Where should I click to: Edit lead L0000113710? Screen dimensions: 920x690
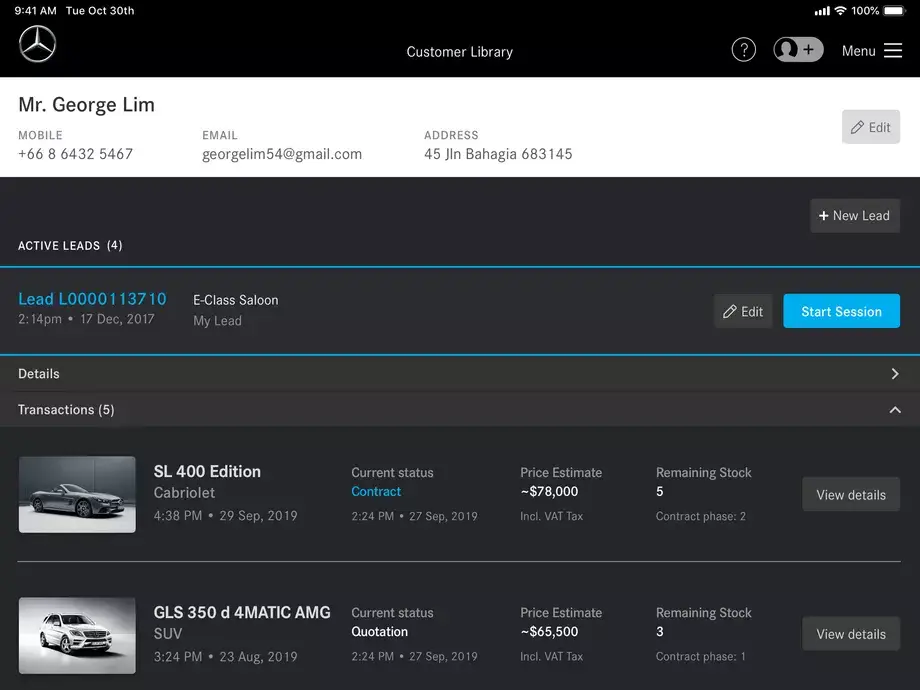[x=743, y=312]
